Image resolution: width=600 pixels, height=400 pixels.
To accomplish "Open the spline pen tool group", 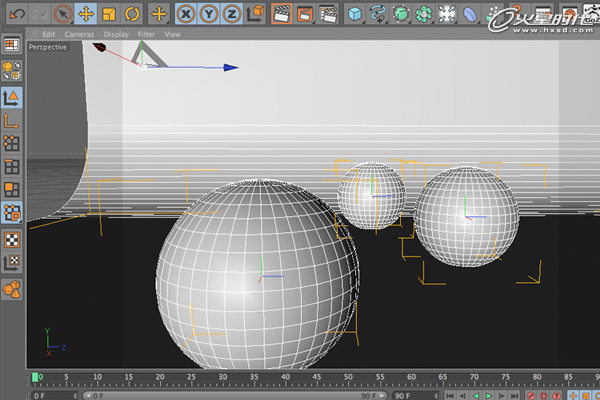I will click(x=379, y=14).
